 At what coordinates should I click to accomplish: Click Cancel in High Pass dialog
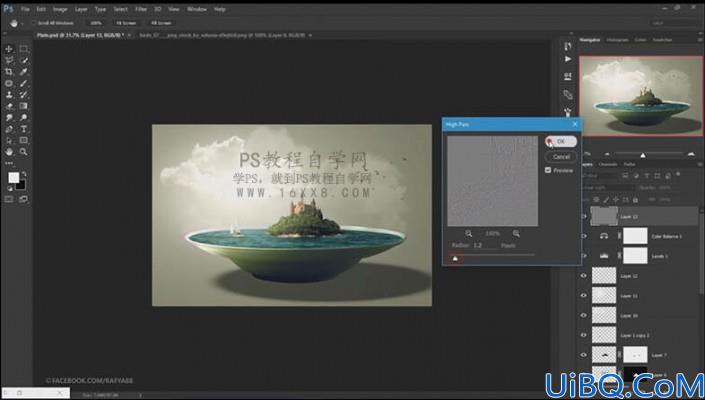561,157
